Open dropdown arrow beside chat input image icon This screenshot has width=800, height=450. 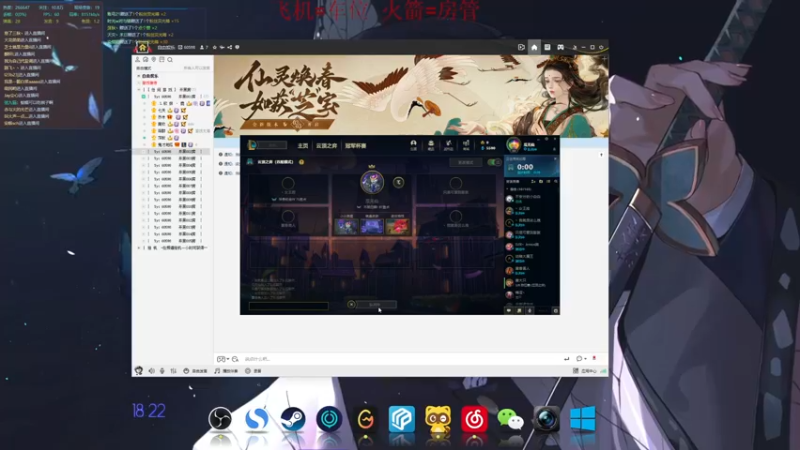point(228,359)
